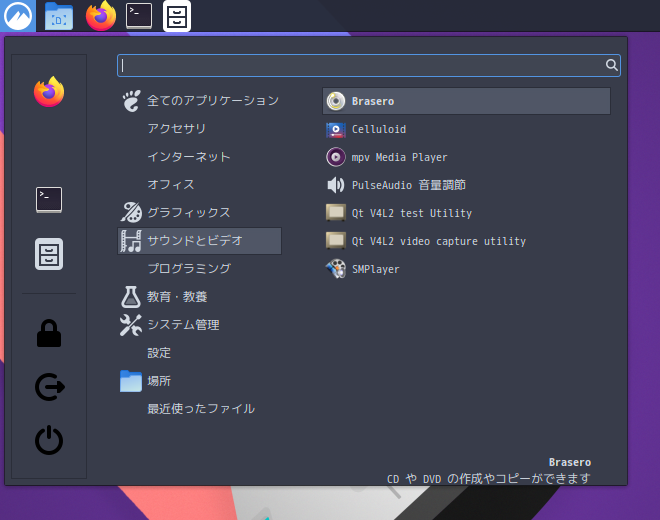Select 教育・教養 category
The width and height of the screenshot is (660, 520).
200,297
